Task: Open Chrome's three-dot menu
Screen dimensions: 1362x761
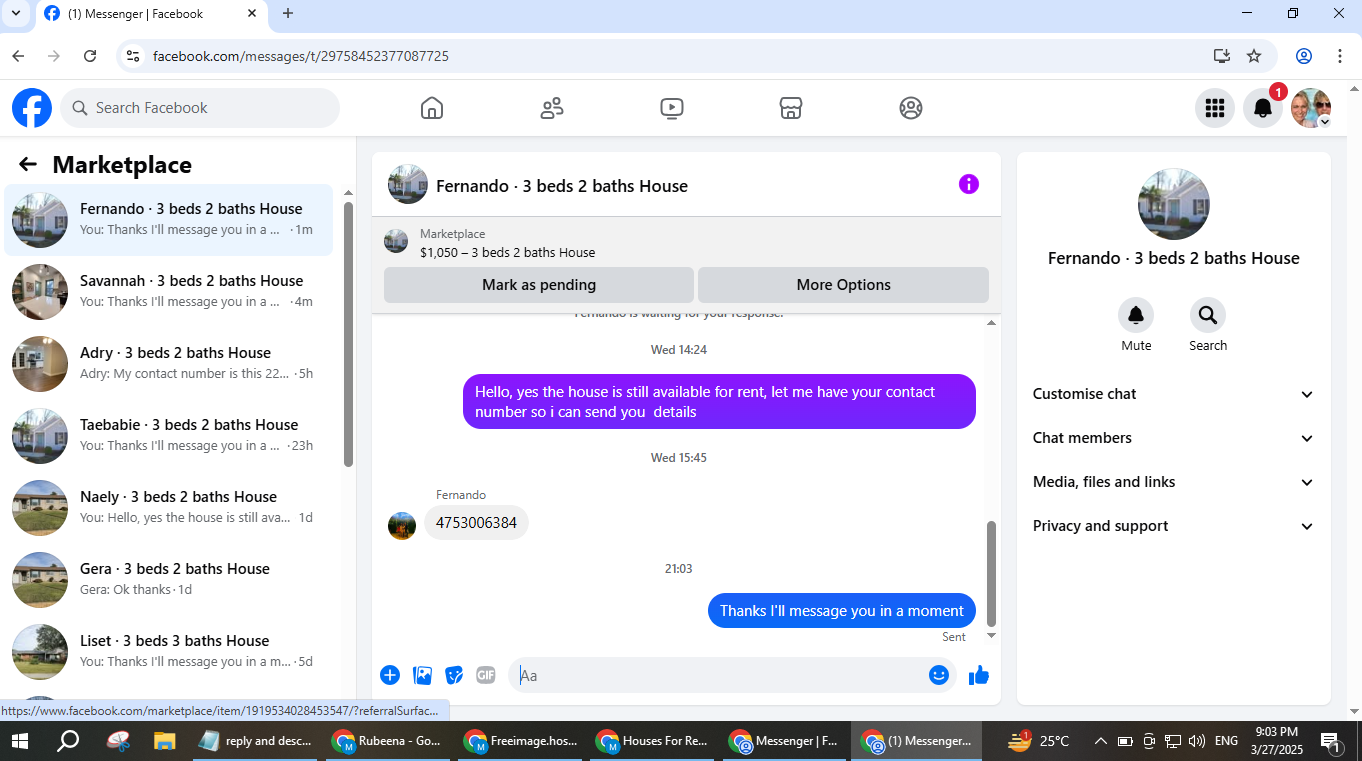Action: pyautogui.click(x=1340, y=56)
